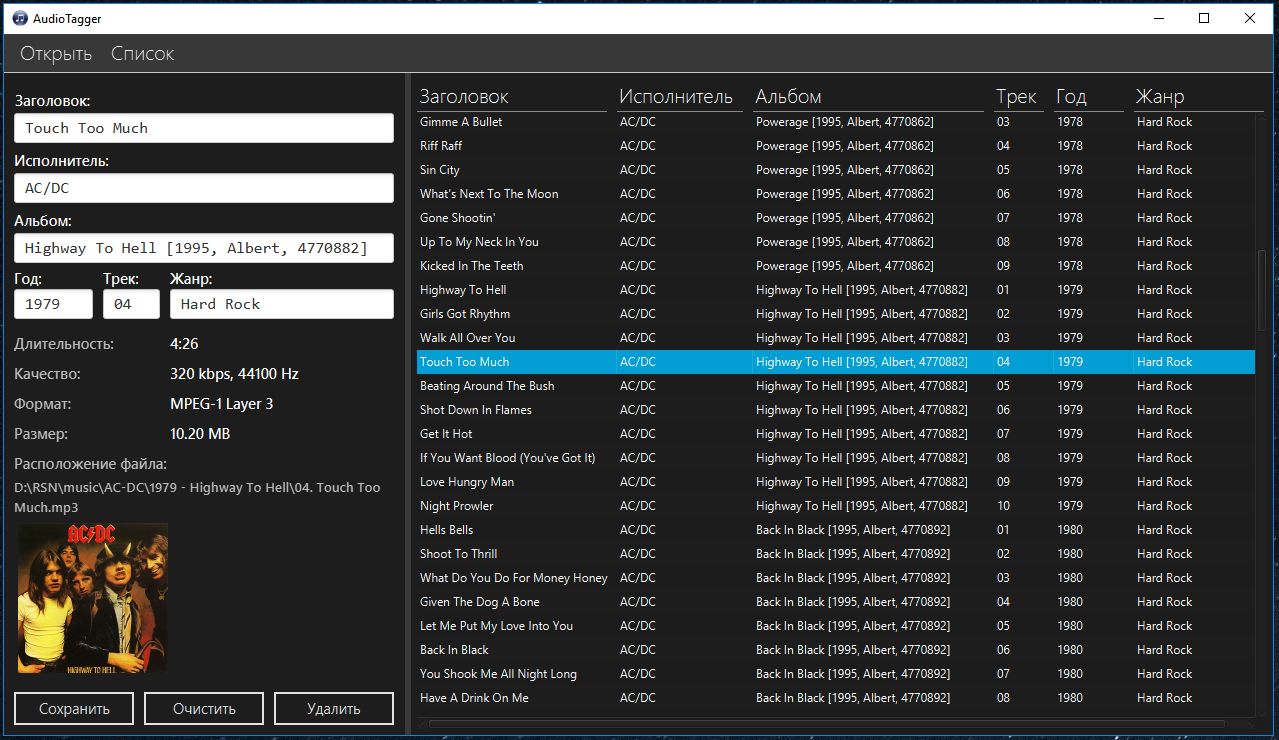
Task: Click AC/DC artist cell in Riff Raff row
Action: point(638,146)
